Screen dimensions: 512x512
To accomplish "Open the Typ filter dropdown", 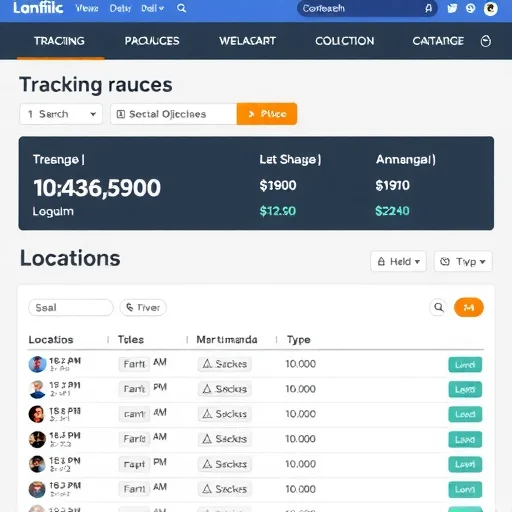I will [x=463, y=261].
